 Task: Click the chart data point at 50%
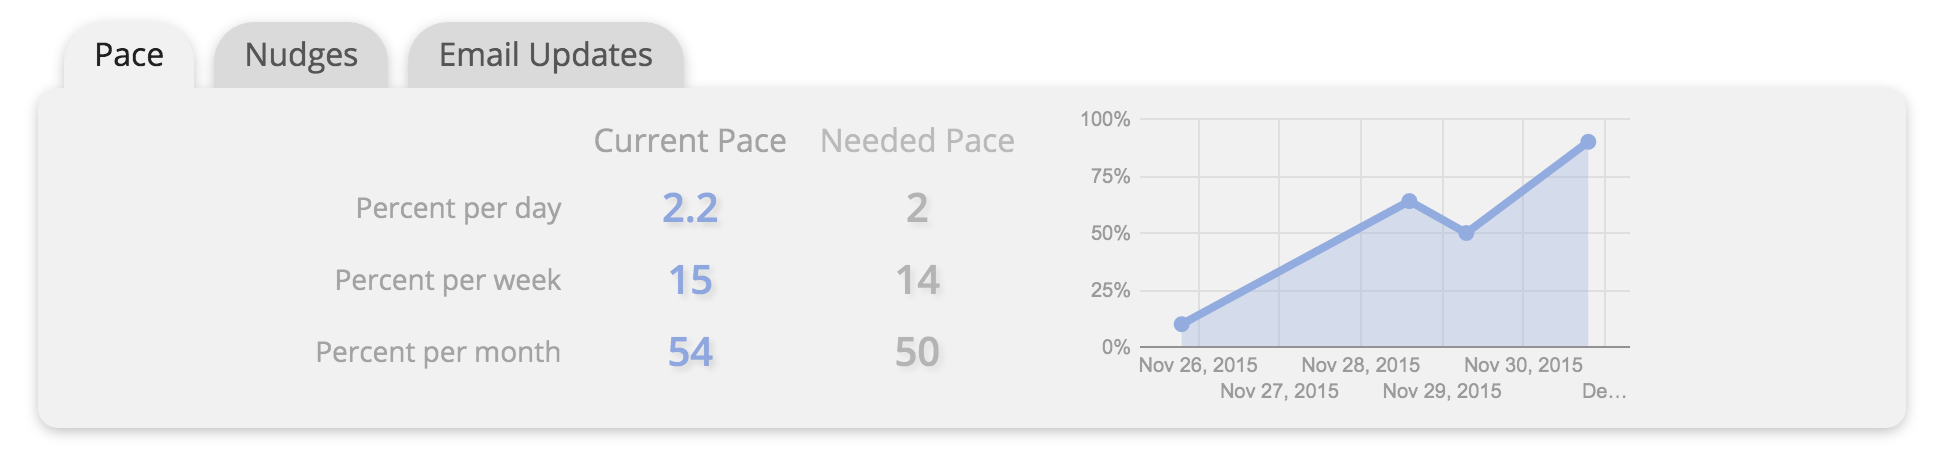tap(1466, 233)
